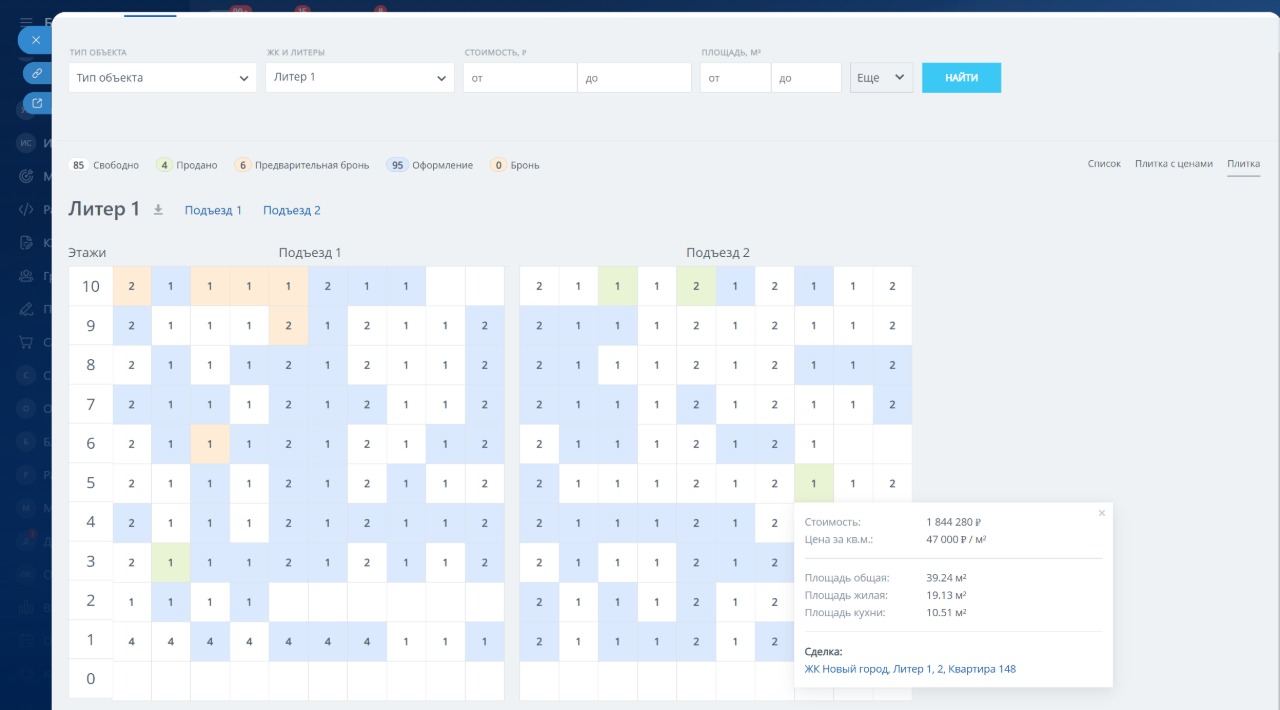Click floor 0 row label
Image resolution: width=1280 pixels, height=710 pixels.
(90, 679)
